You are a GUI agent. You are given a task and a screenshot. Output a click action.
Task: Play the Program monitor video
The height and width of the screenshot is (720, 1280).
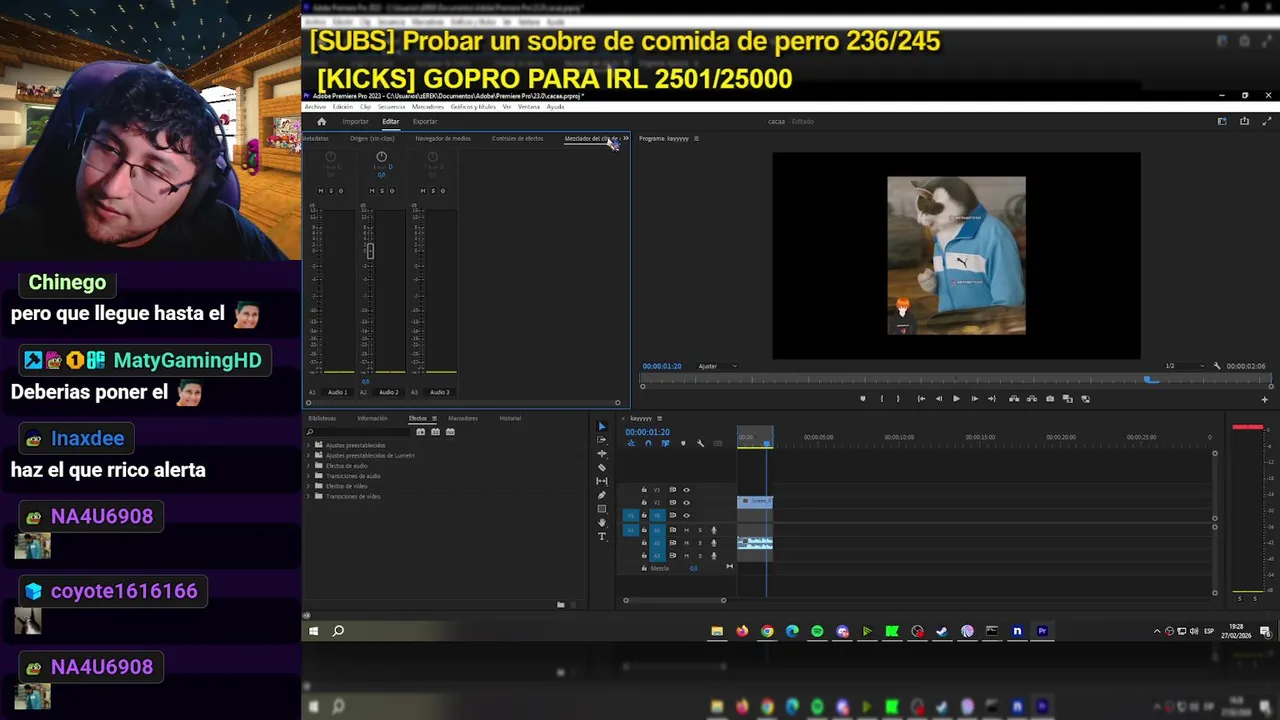(x=956, y=398)
